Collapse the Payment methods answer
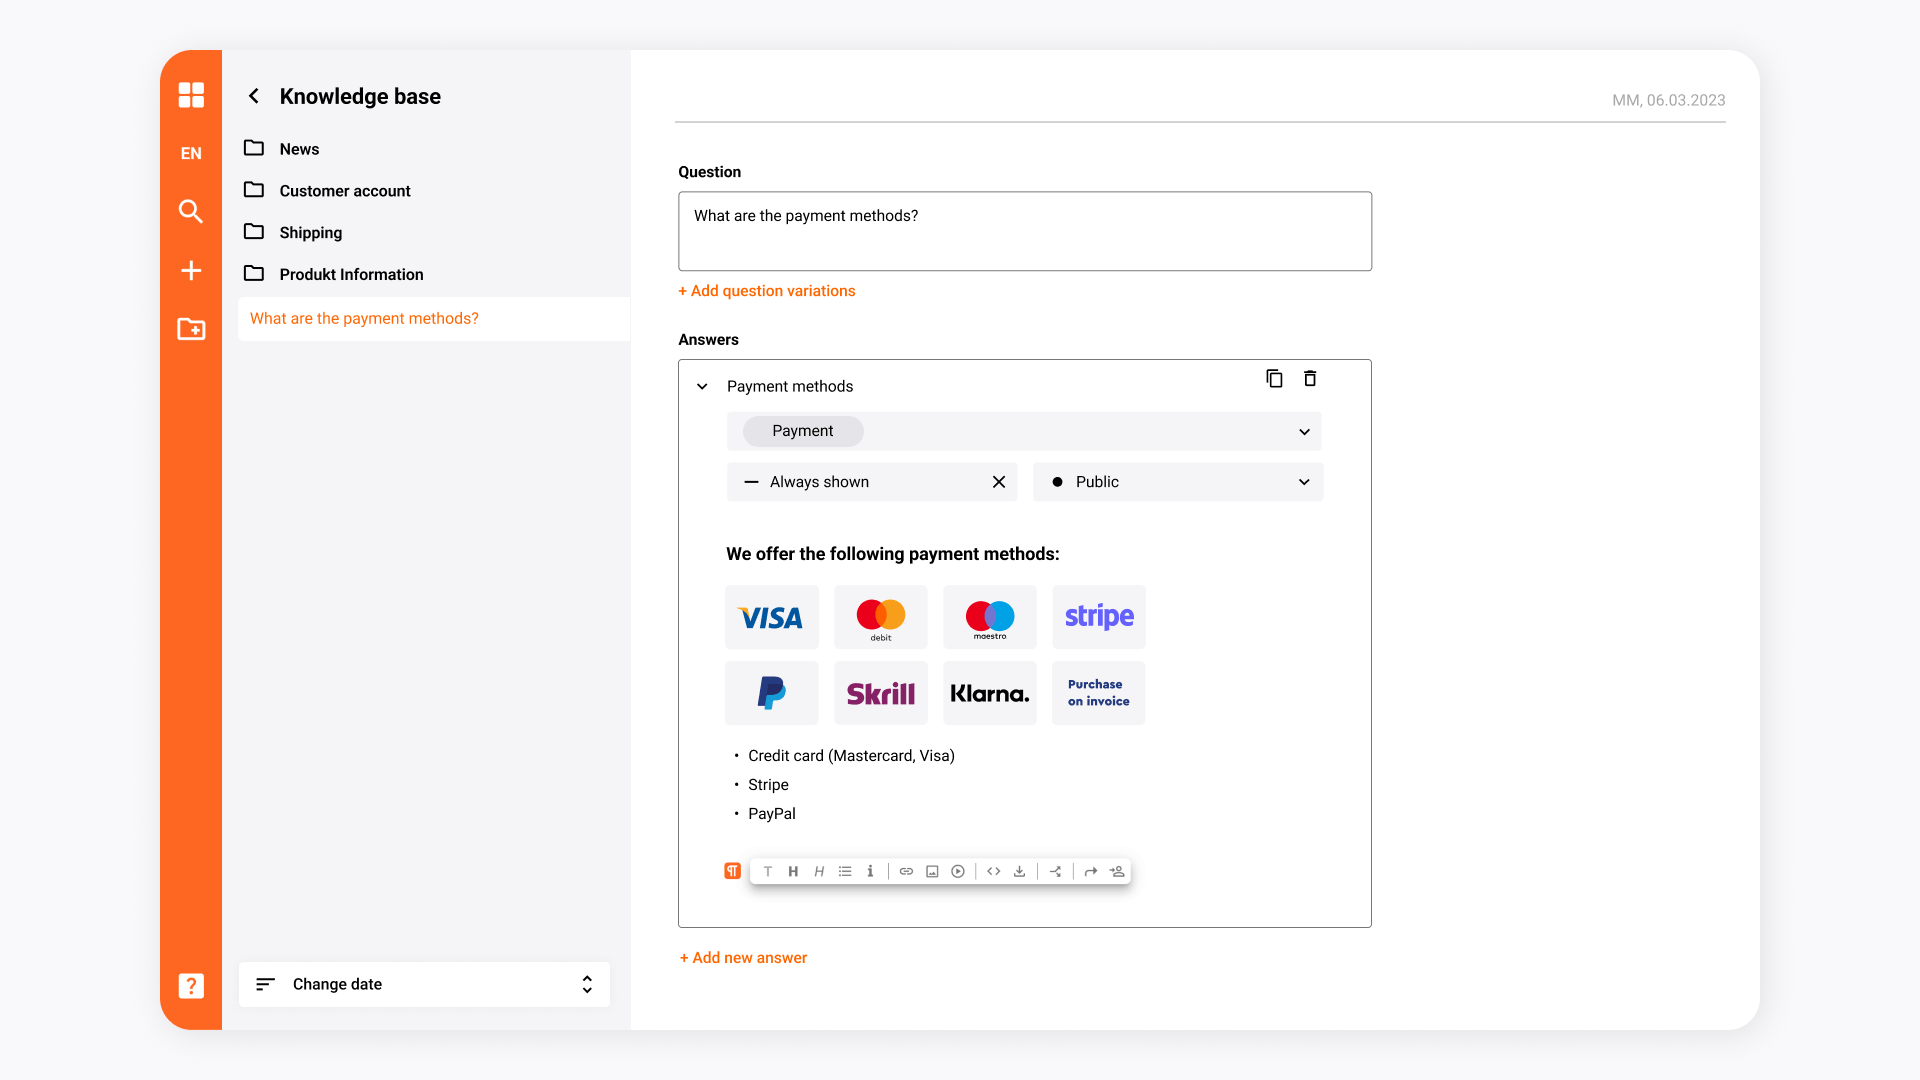This screenshot has height=1080, width=1920. [702, 386]
